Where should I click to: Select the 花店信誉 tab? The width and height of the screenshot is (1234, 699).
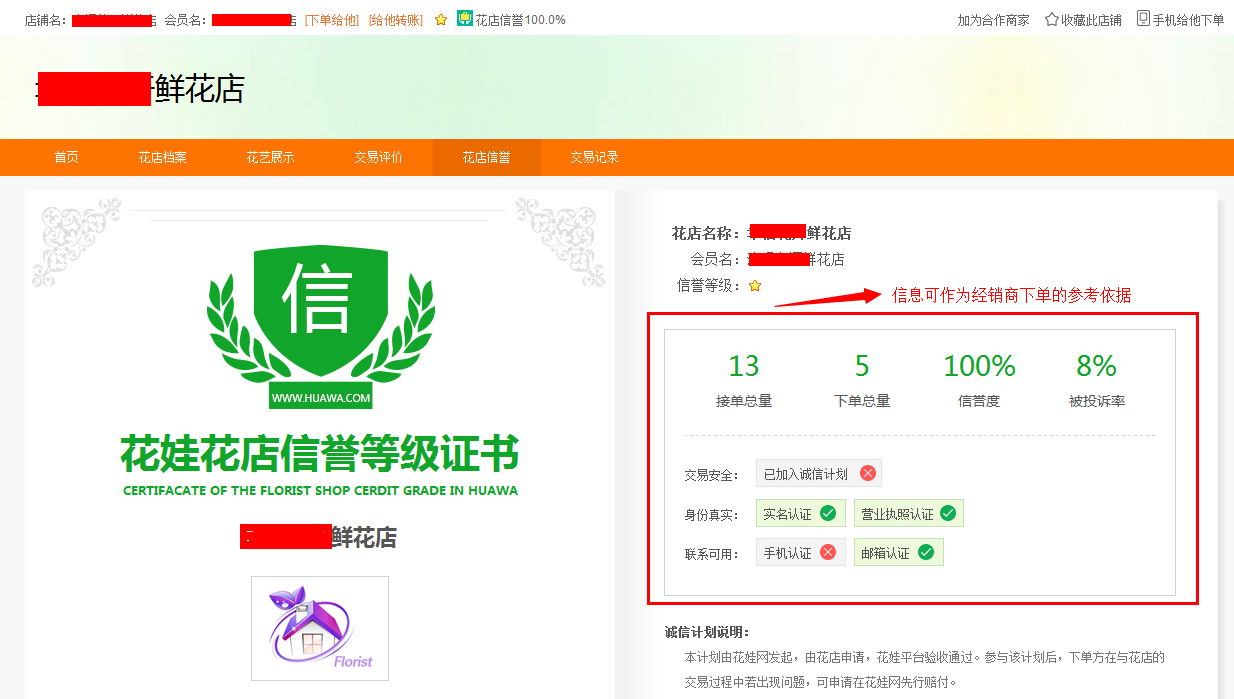pos(486,157)
